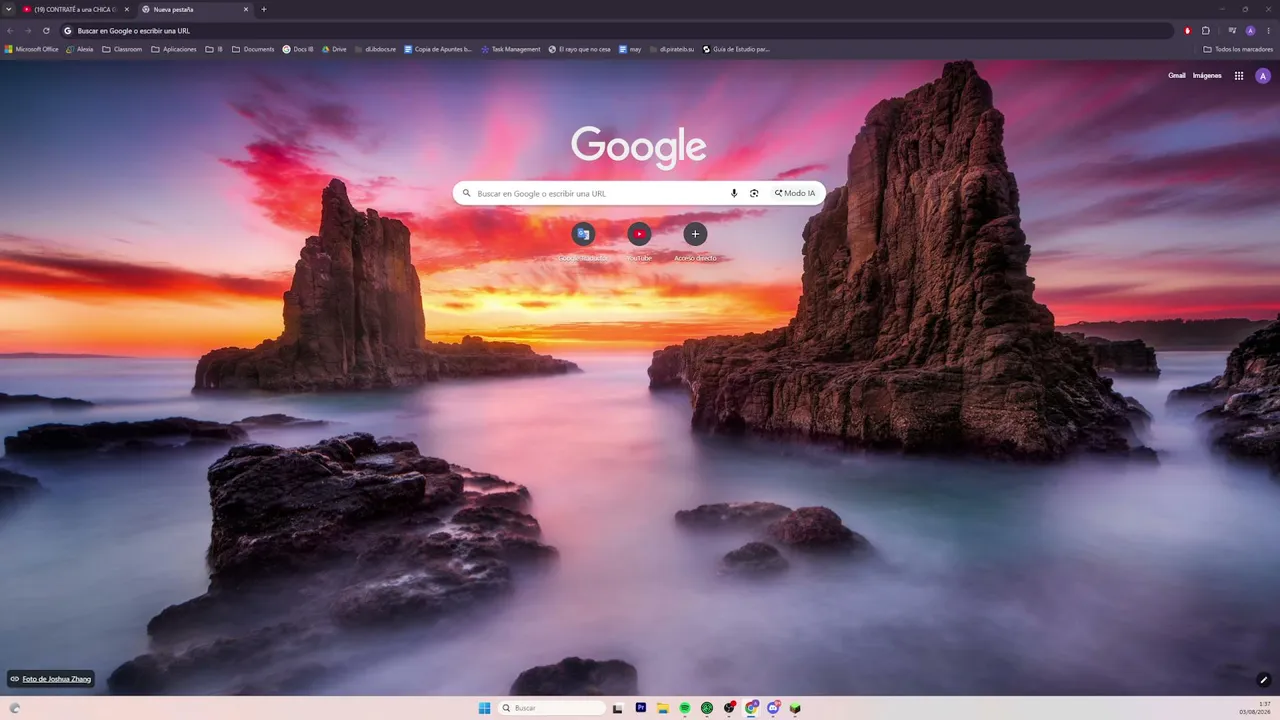Click the address bar URL field
The image size is (1280, 720).
pos(615,31)
